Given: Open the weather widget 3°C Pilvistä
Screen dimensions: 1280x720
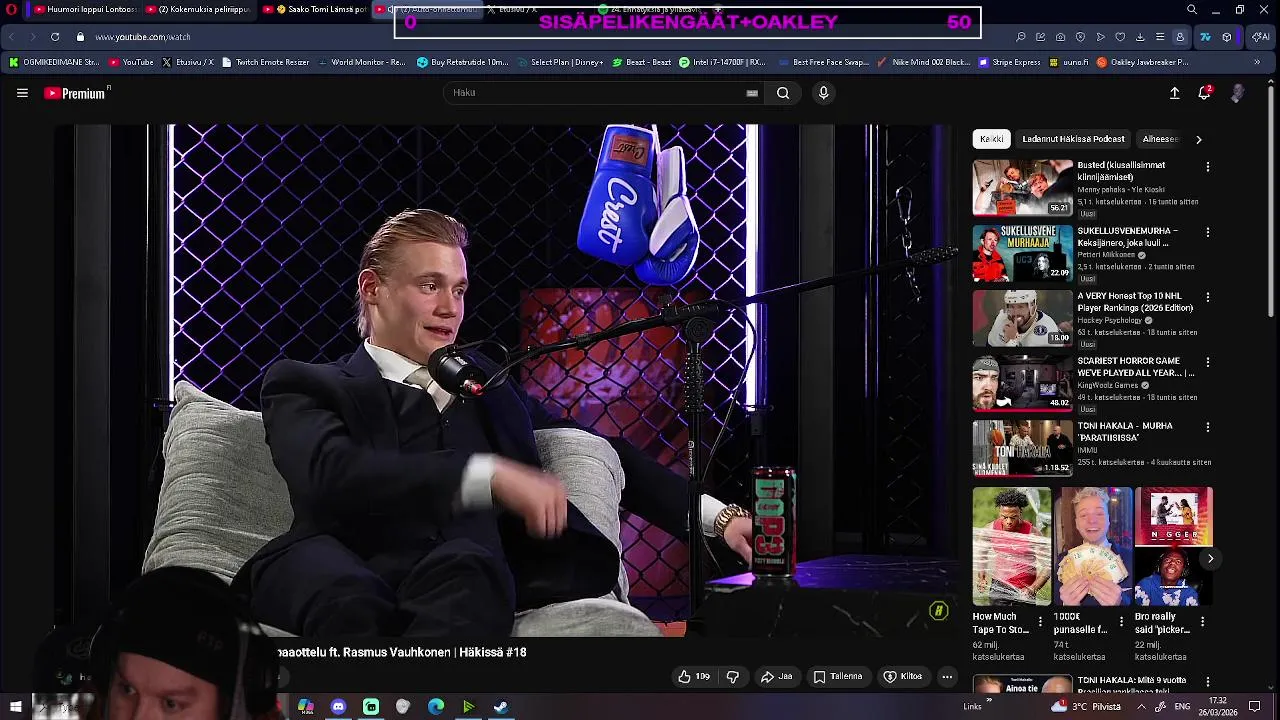Looking at the screenshot, I should (x=1086, y=707).
